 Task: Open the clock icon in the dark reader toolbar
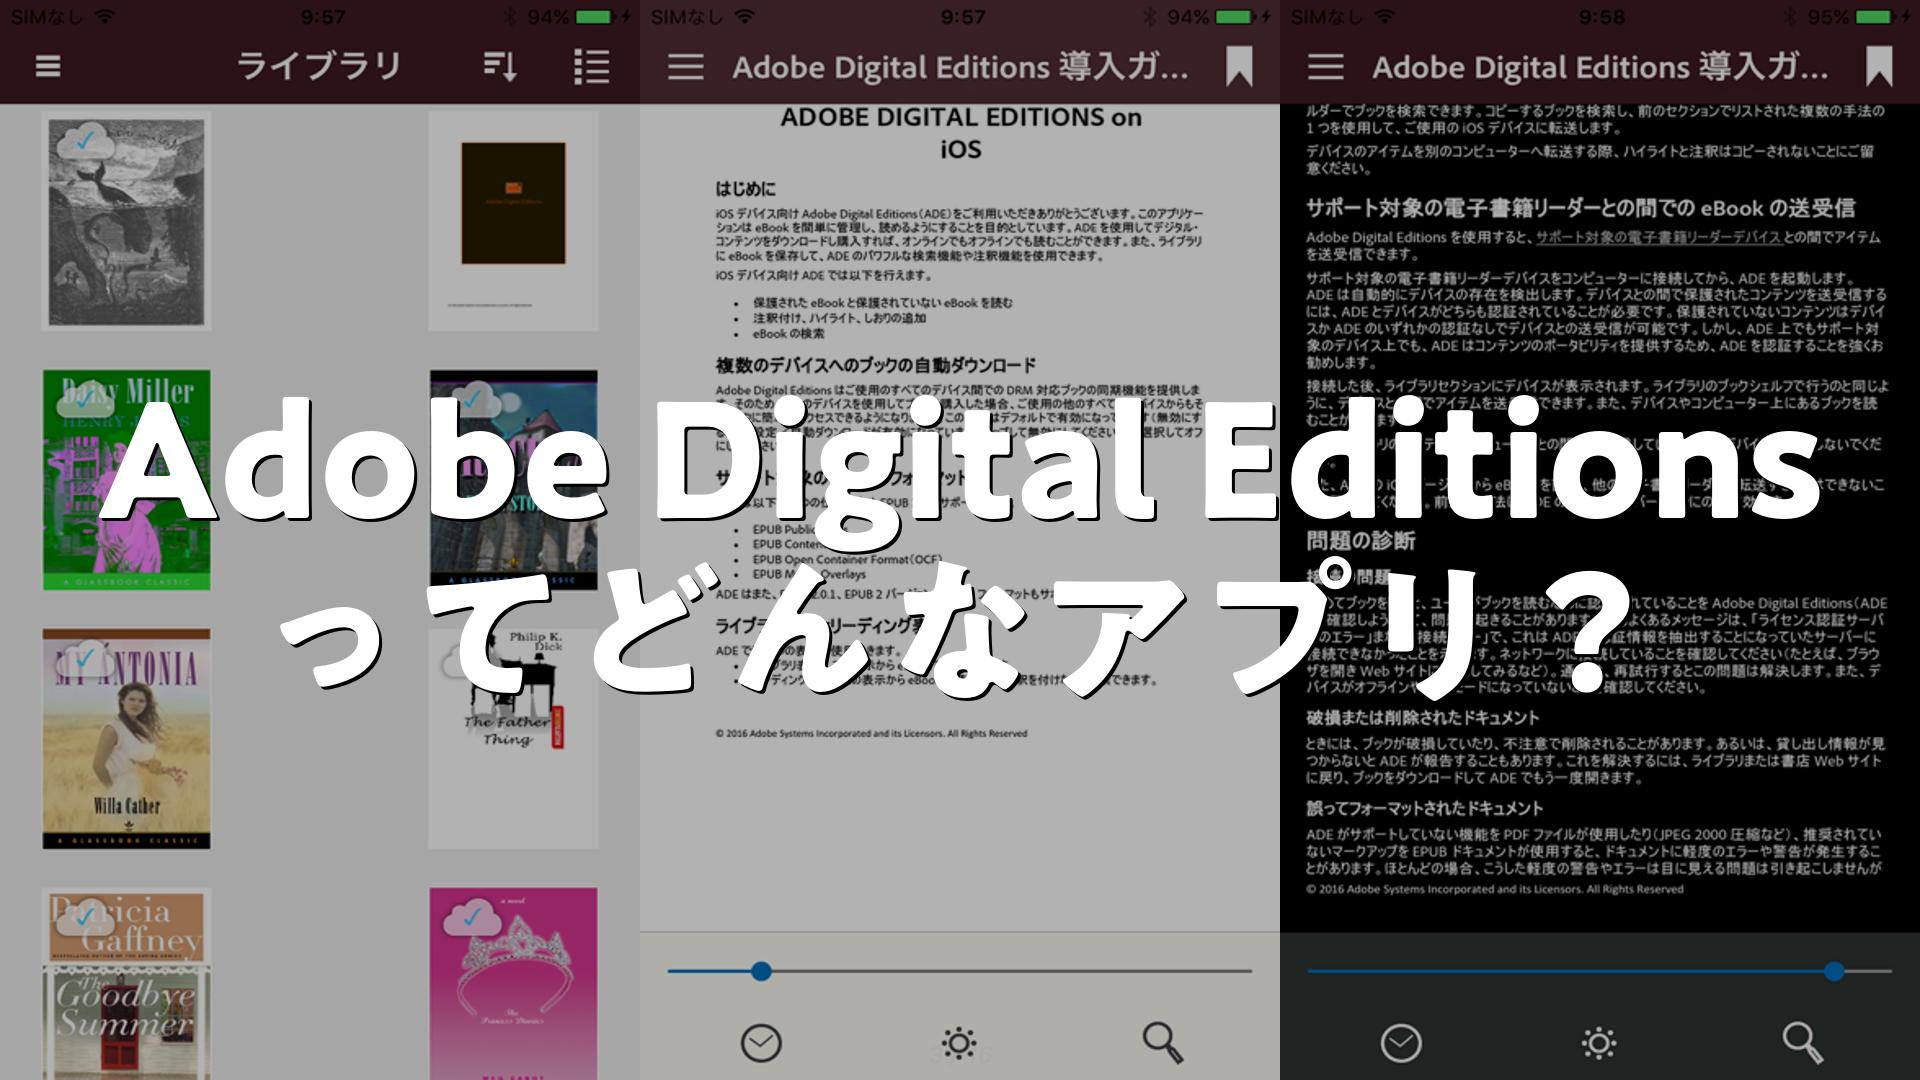[1401, 1043]
